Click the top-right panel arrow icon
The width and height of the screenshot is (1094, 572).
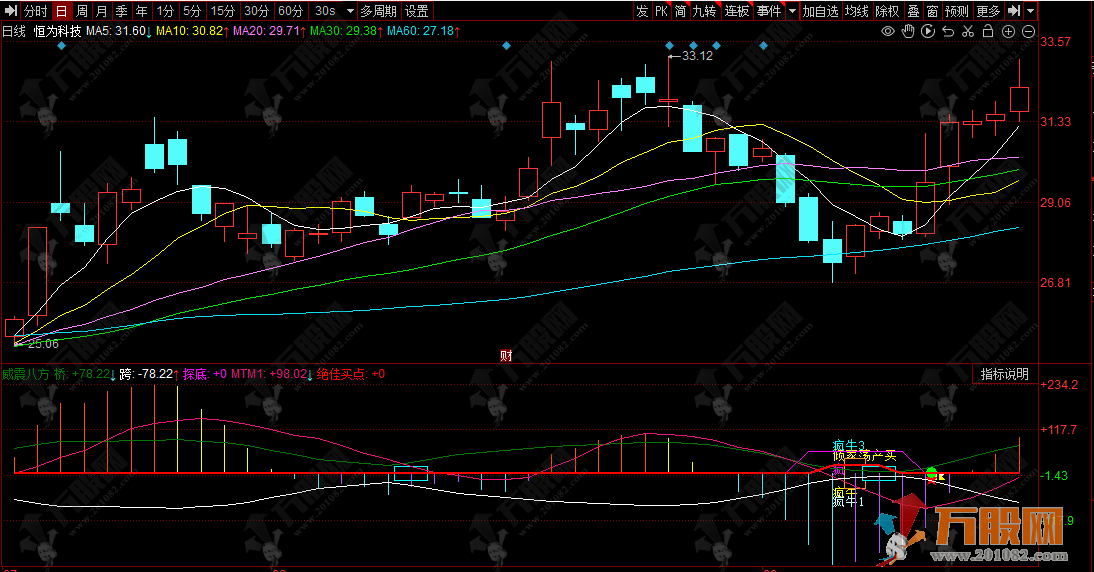tap(1014, 11)
